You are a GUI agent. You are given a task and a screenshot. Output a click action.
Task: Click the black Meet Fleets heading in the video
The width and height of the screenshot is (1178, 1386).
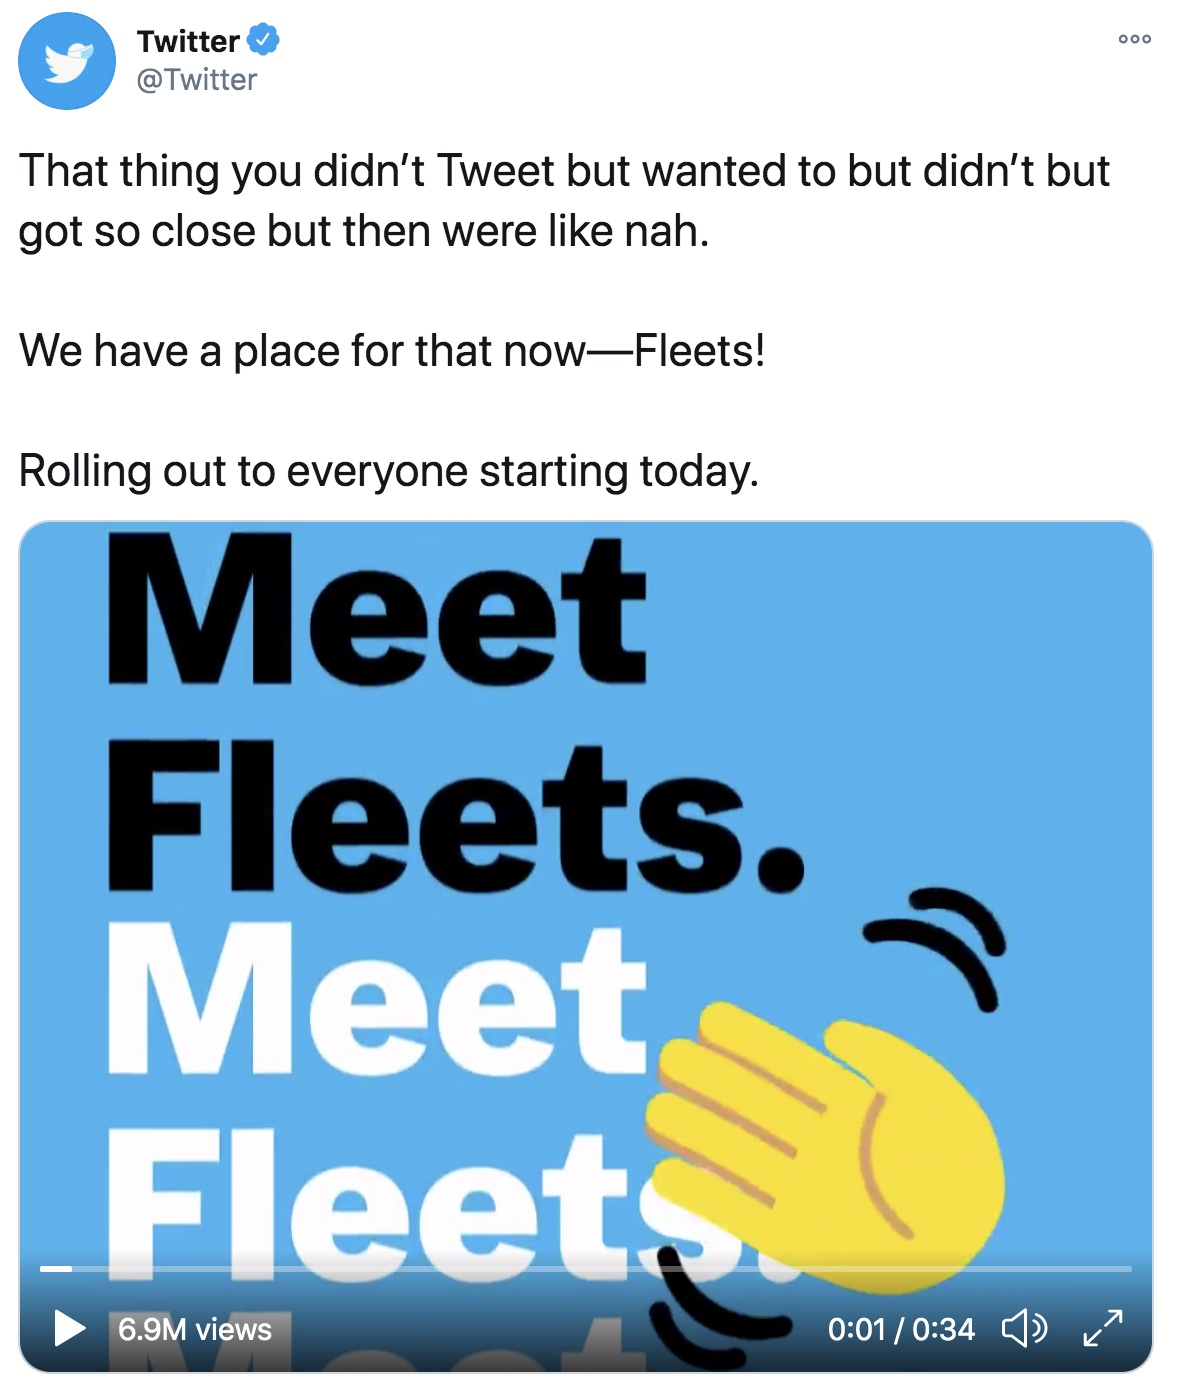click(x=455, y=712)
